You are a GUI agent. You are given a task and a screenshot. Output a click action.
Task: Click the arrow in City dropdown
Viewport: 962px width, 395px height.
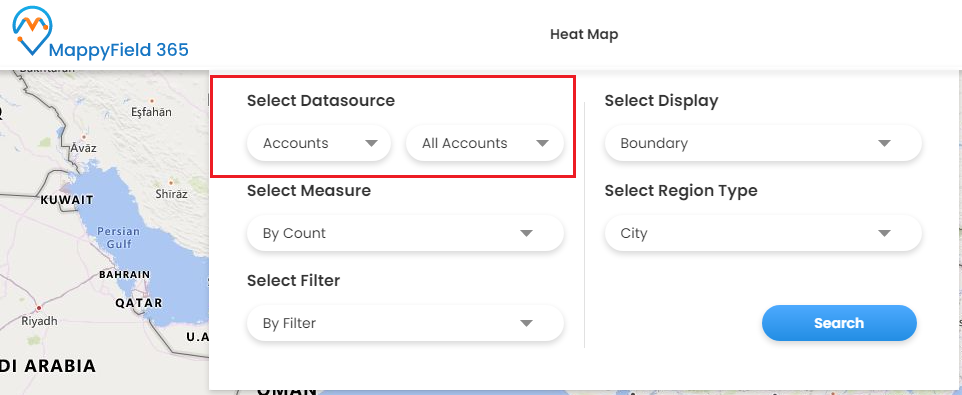(x=884, y=234)
